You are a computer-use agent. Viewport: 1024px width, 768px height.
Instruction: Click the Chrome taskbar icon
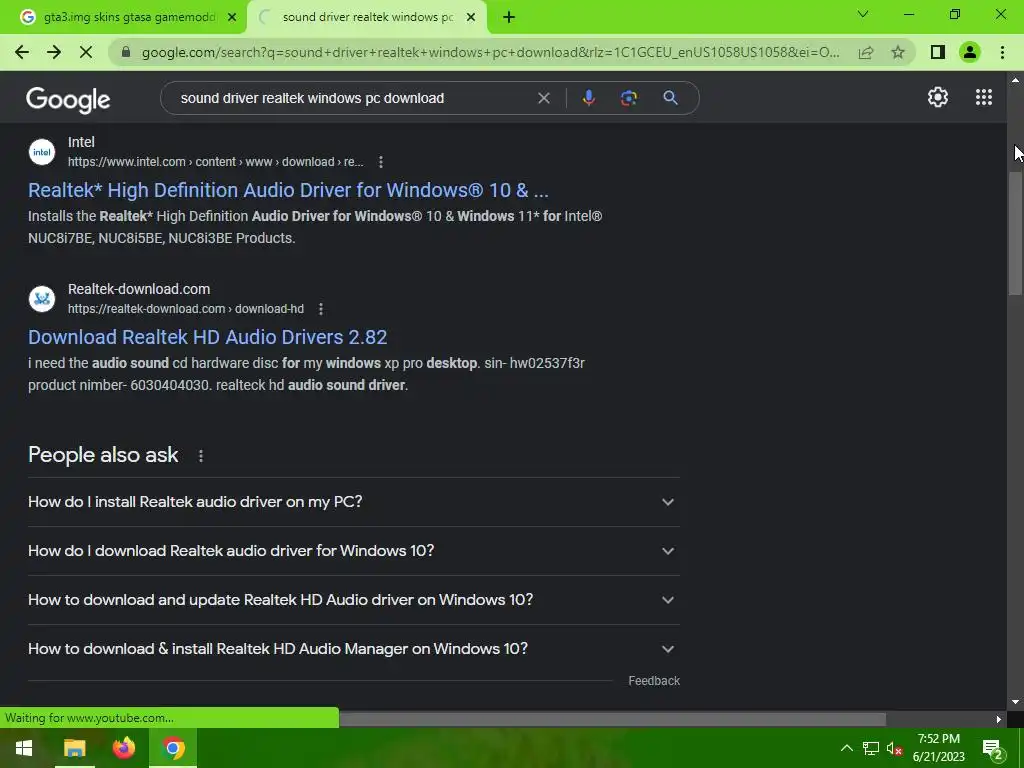[x=173, y=748]
